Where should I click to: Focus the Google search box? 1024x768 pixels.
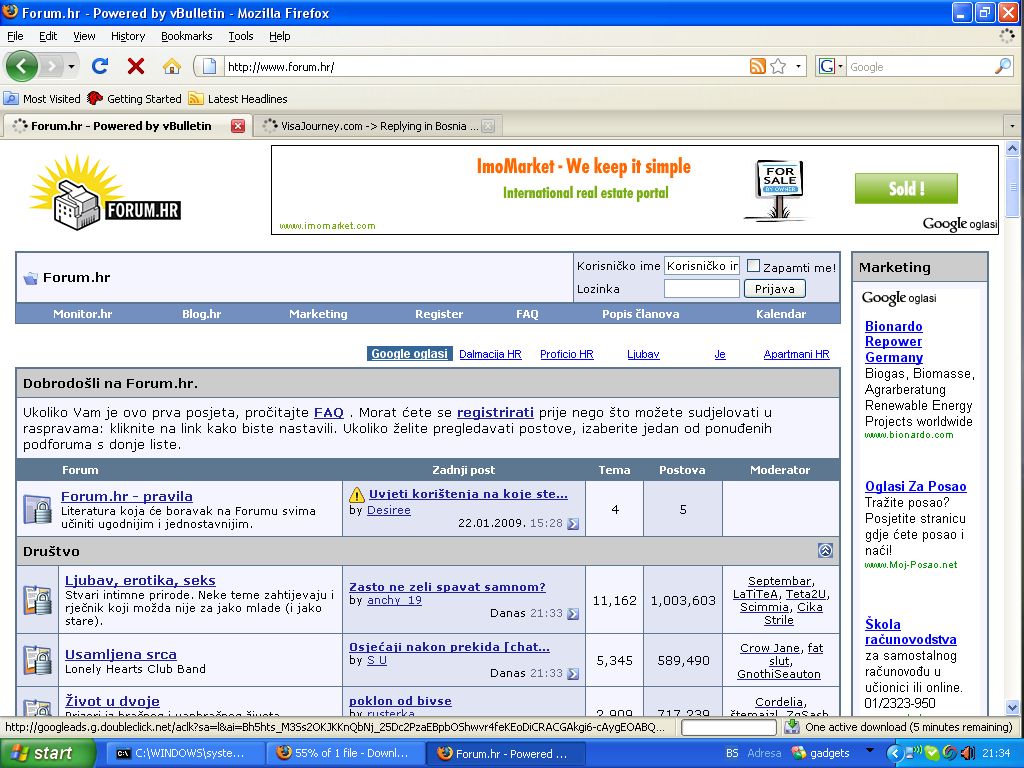click(x=920, y=67)
